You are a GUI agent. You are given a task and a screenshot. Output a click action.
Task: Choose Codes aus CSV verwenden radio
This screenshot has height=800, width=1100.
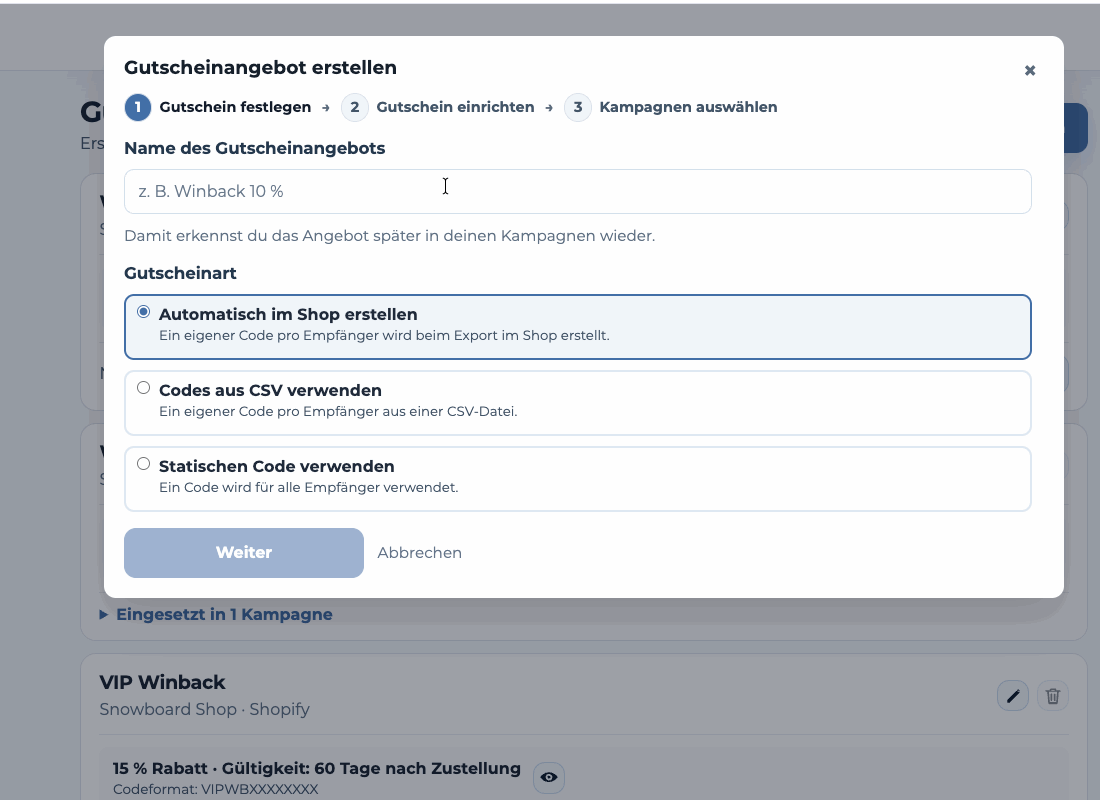click(x=143, y=387)
